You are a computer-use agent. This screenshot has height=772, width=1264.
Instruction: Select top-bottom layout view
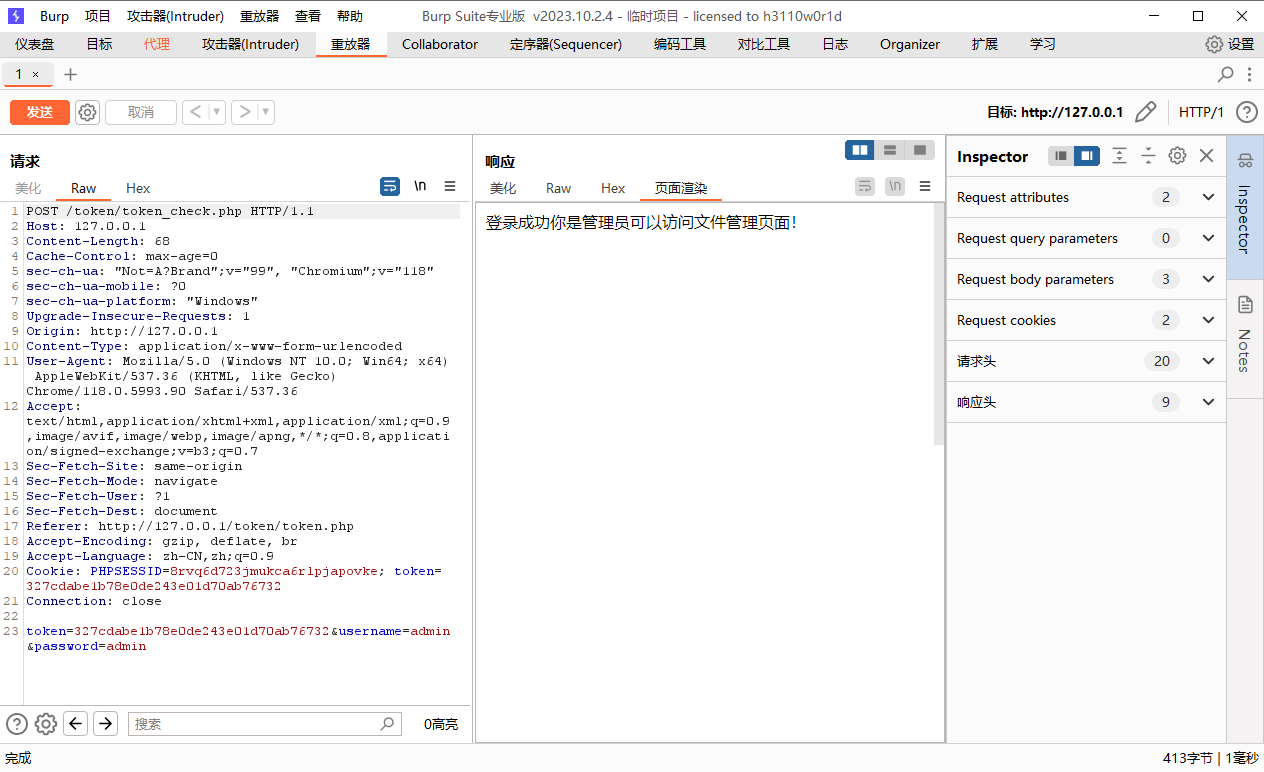889,150
